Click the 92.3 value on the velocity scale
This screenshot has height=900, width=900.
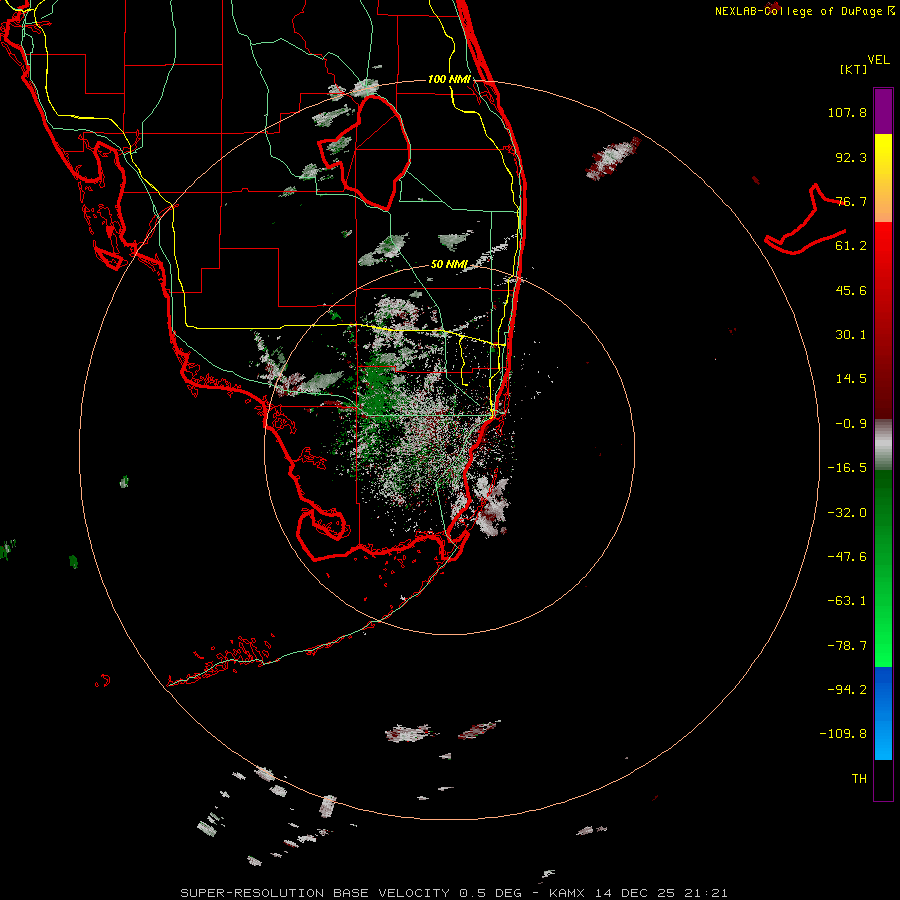[x=851, y=157]
